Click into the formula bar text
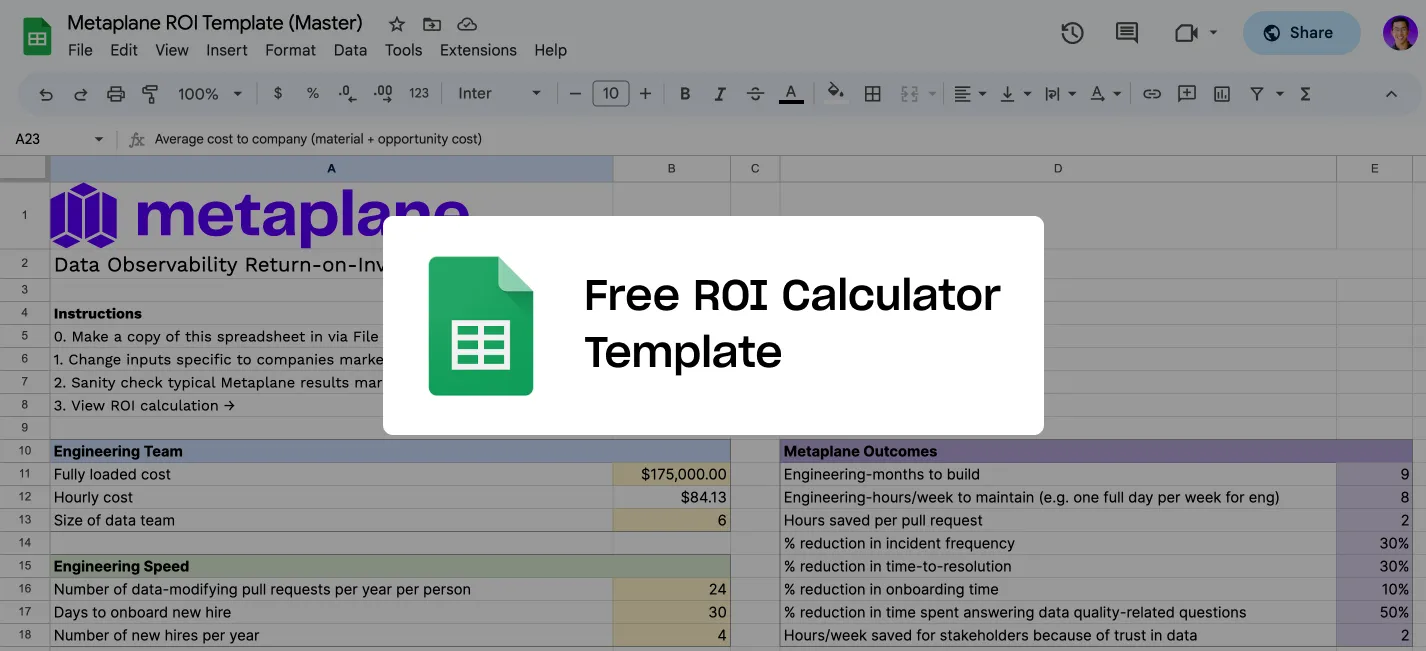The image size is (1426, 651). coord(318,139)
